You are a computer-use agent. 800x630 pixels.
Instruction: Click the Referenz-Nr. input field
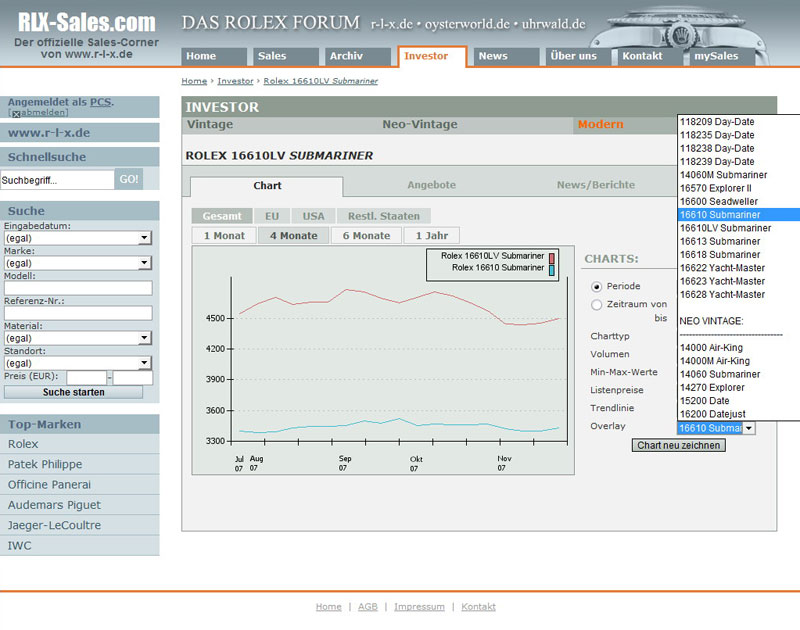[x=78, y=313]
